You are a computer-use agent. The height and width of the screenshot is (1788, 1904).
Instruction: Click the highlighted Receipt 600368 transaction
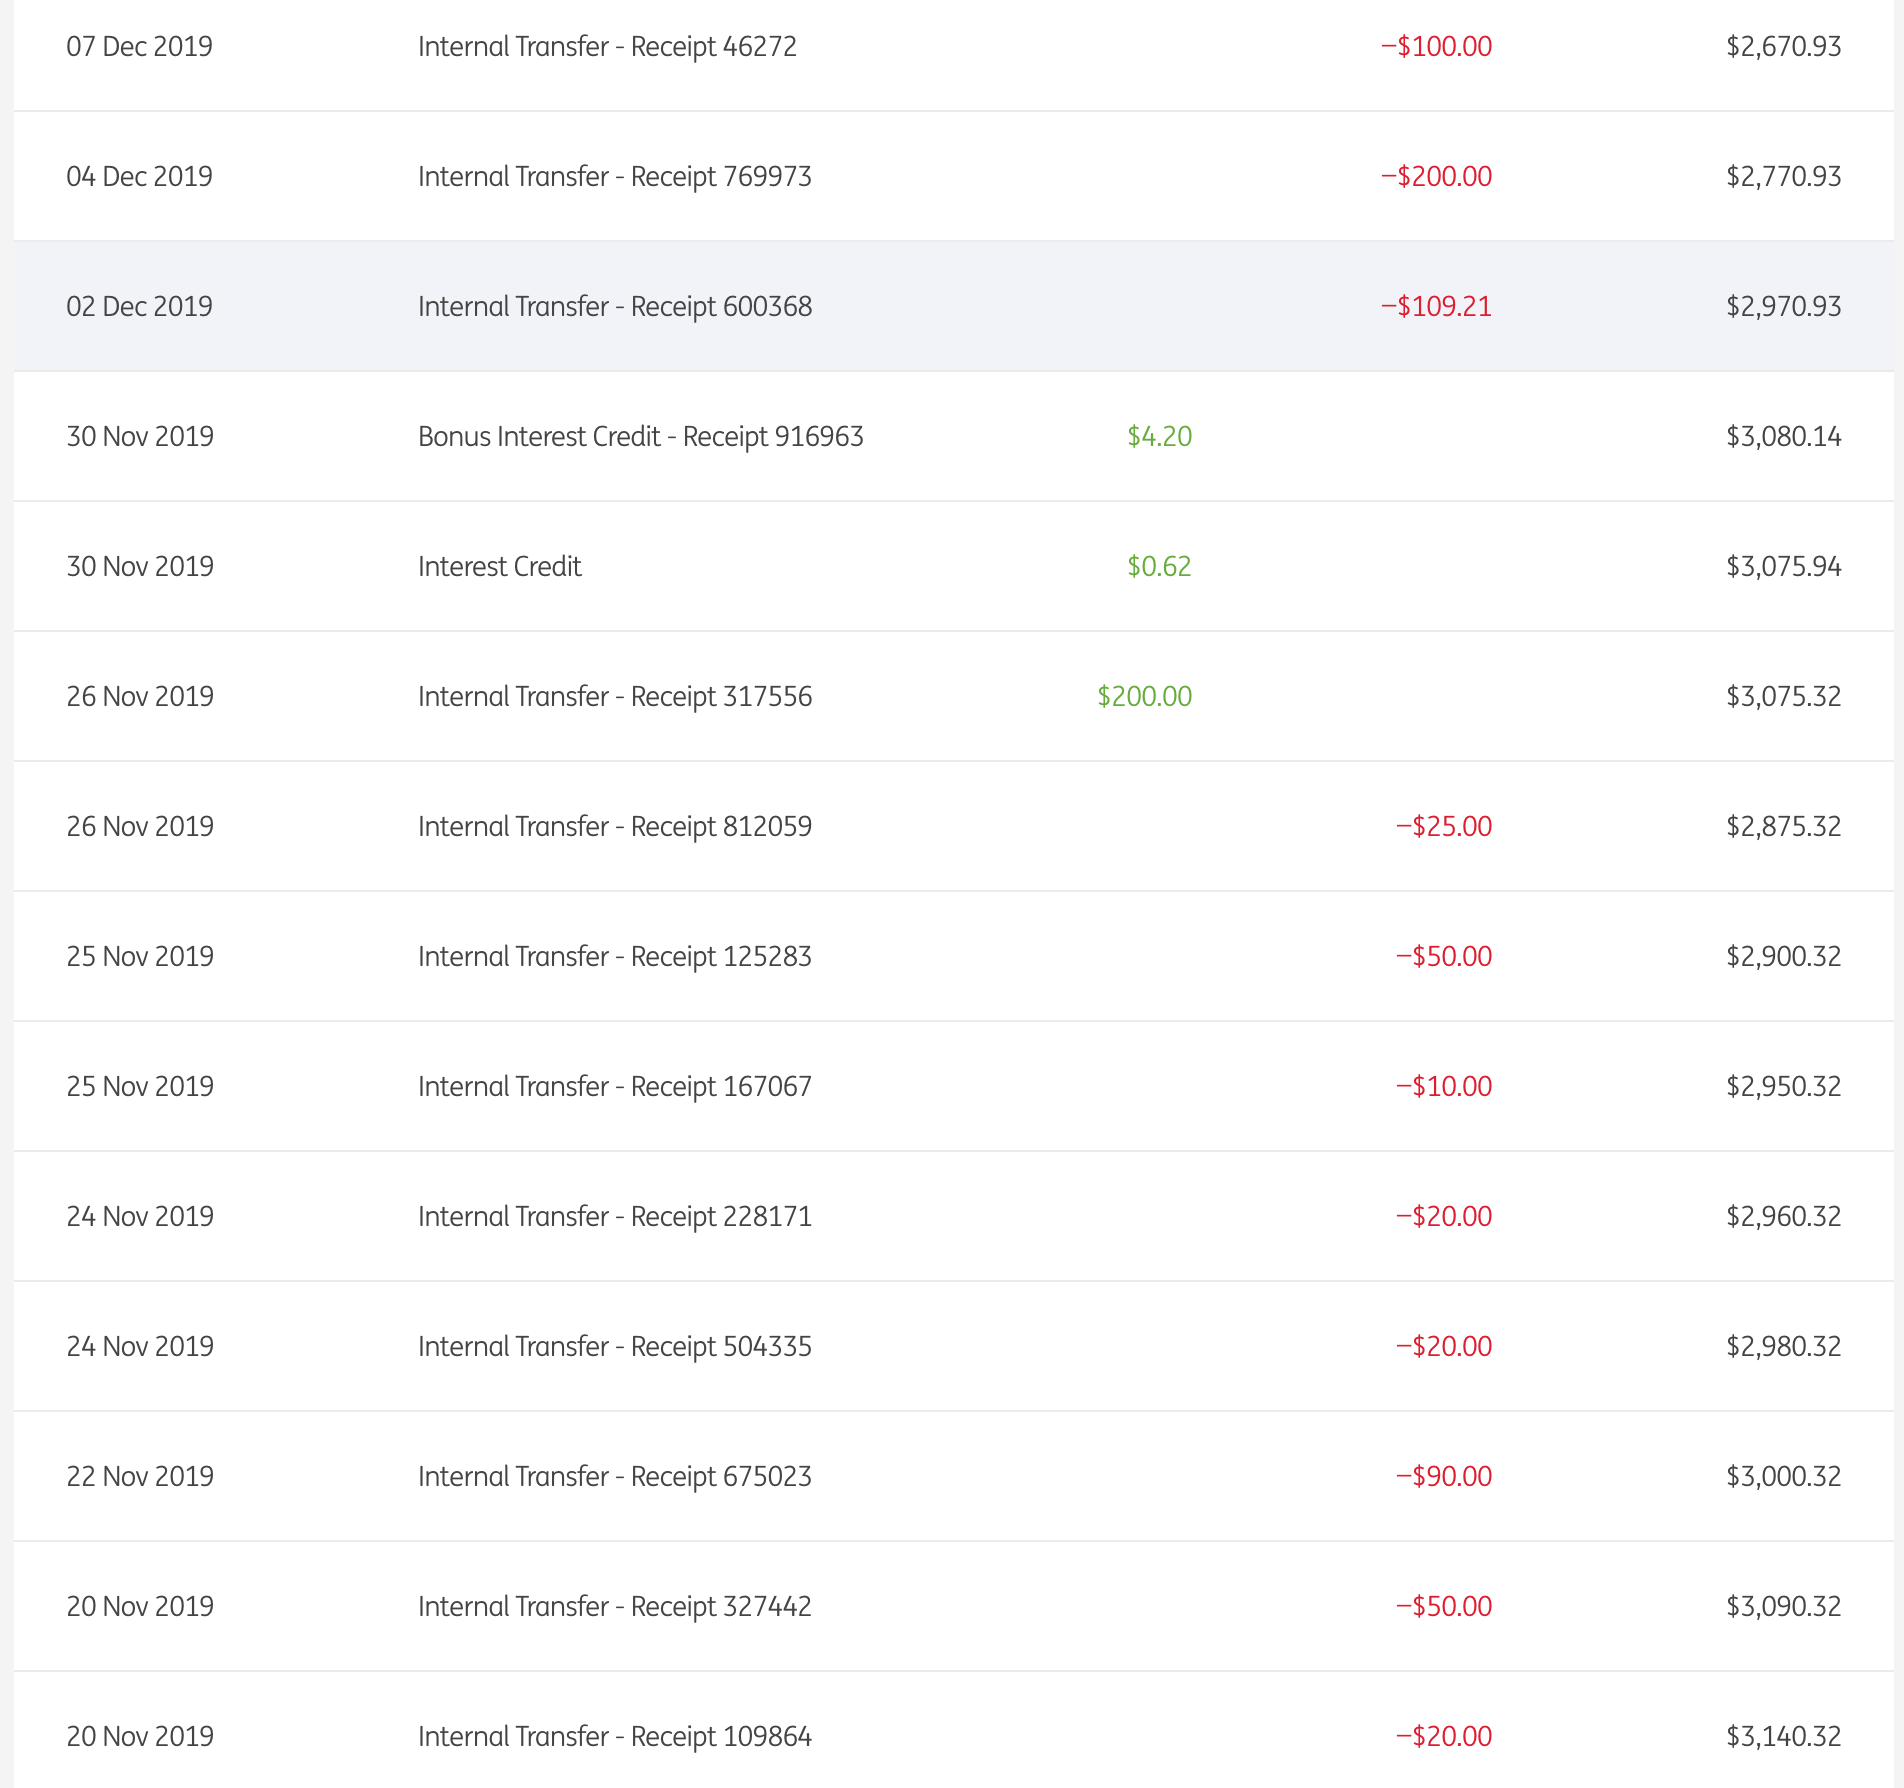(x=614, y=307)
